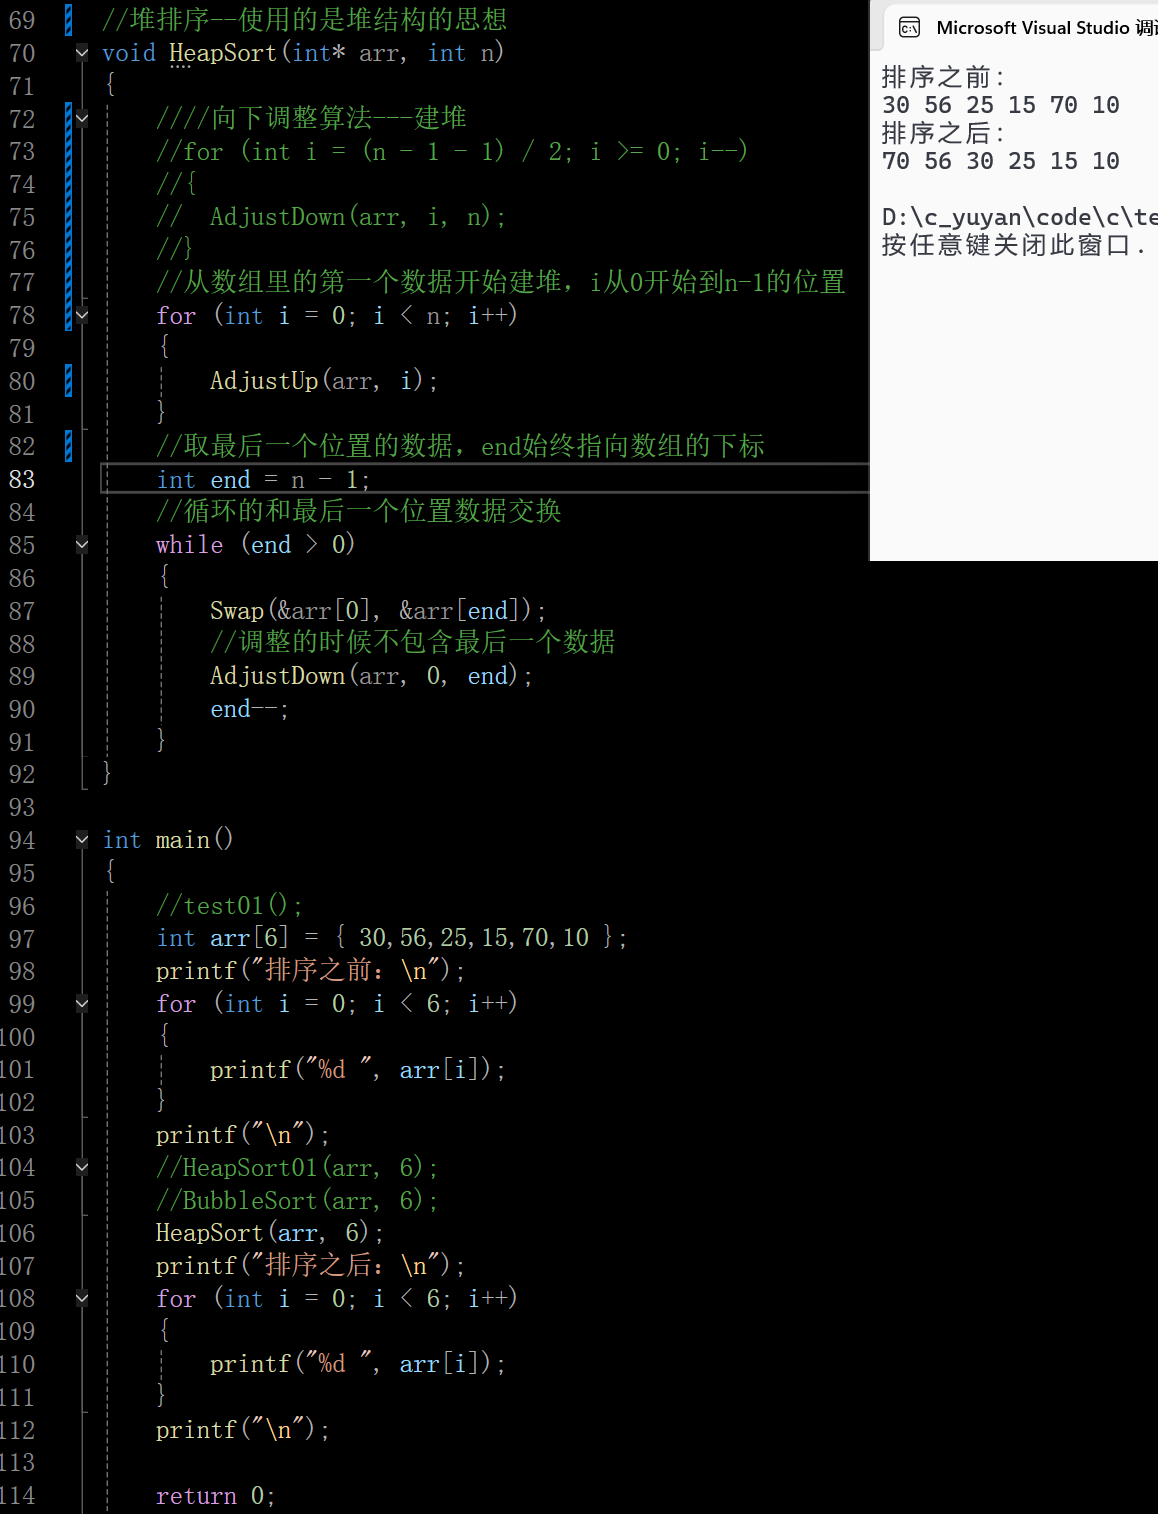Viewport: 1158px width, 1514px height.
Task: Collapse the for loop at line 78
Action: [82, 315]
